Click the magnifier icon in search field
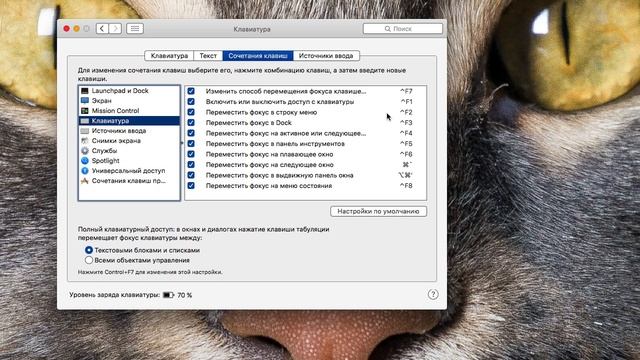640x360 pixels. 387,29
